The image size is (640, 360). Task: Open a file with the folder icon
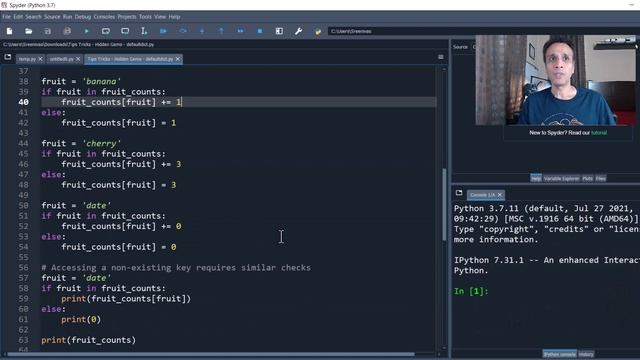click(x=29, y=31)
